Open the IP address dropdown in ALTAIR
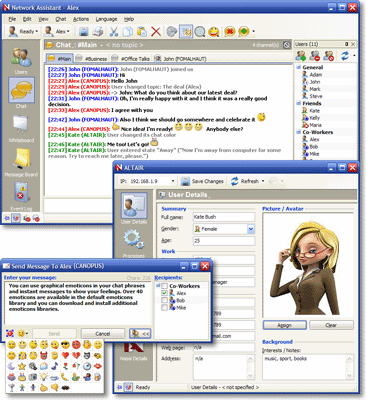 click(x=173, y=181)
